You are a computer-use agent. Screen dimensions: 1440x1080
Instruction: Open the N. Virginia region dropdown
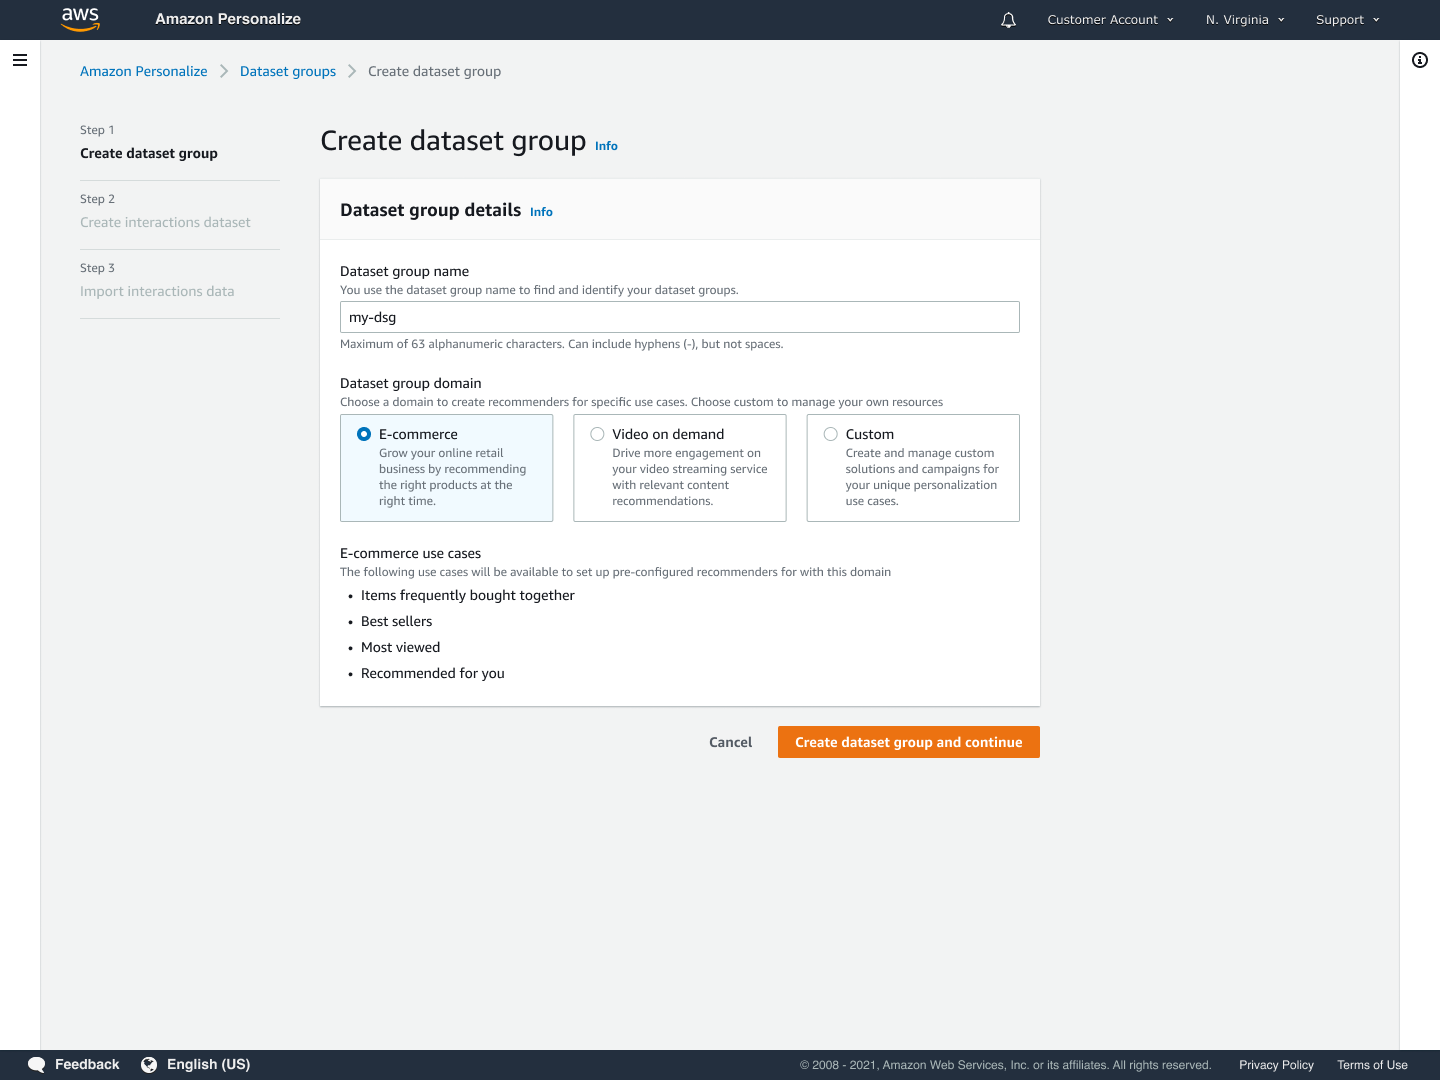click(1245, 20)
